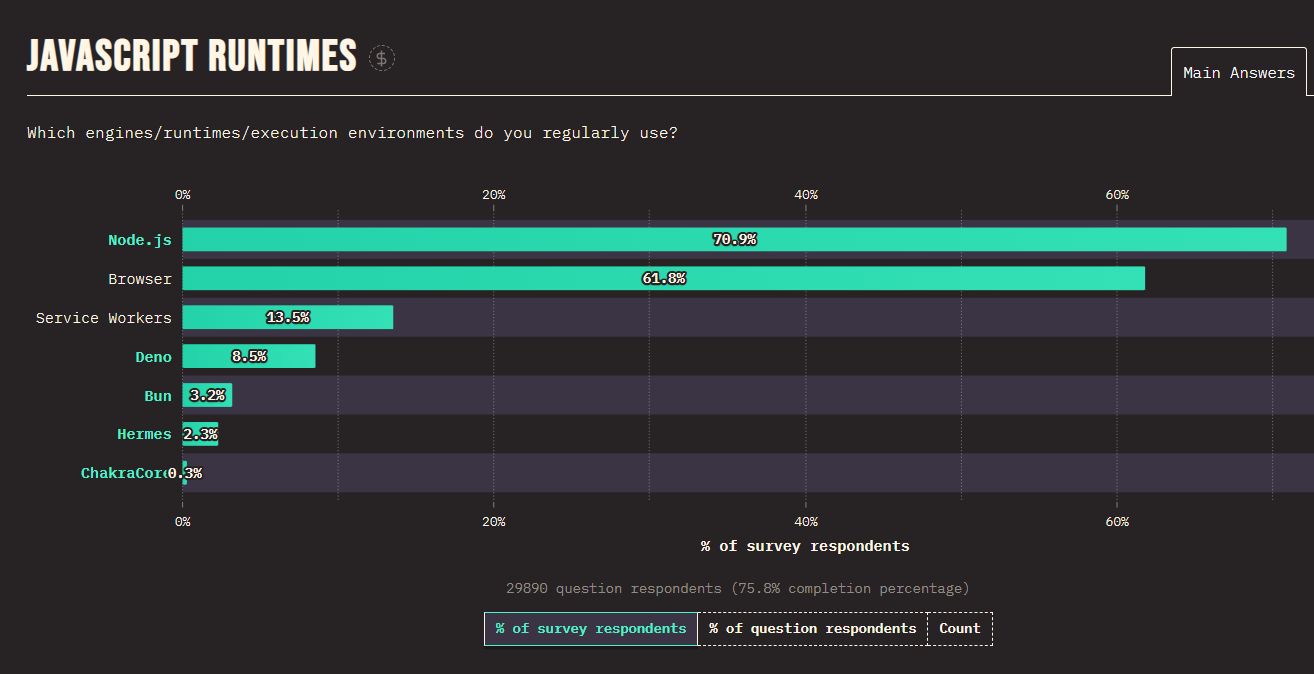
Task: Open the Node.js label link
Action: coord(140,240)
